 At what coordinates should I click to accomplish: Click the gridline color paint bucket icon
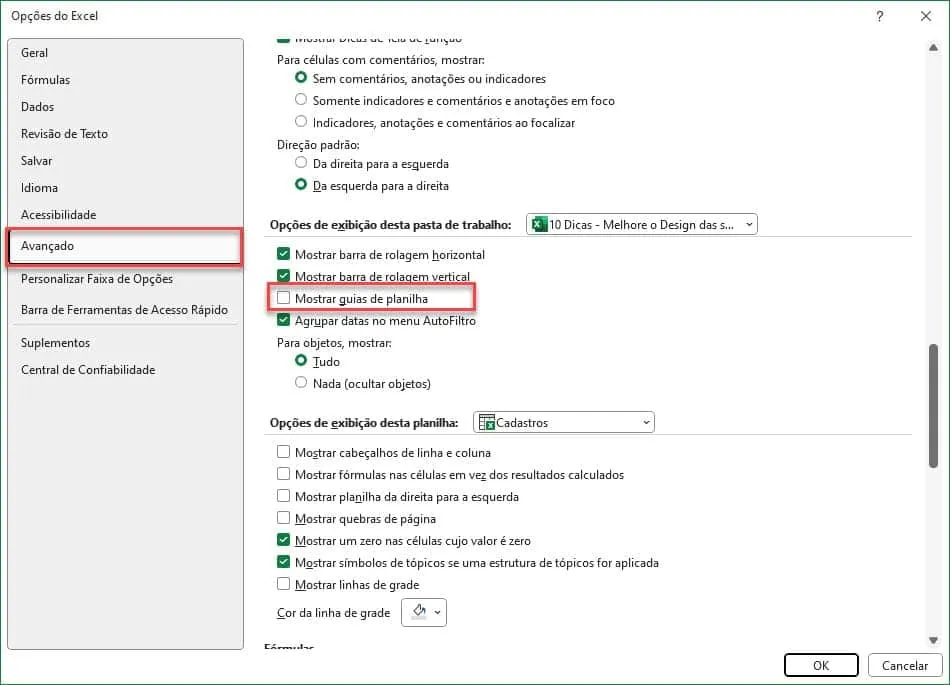coord(419,612)
